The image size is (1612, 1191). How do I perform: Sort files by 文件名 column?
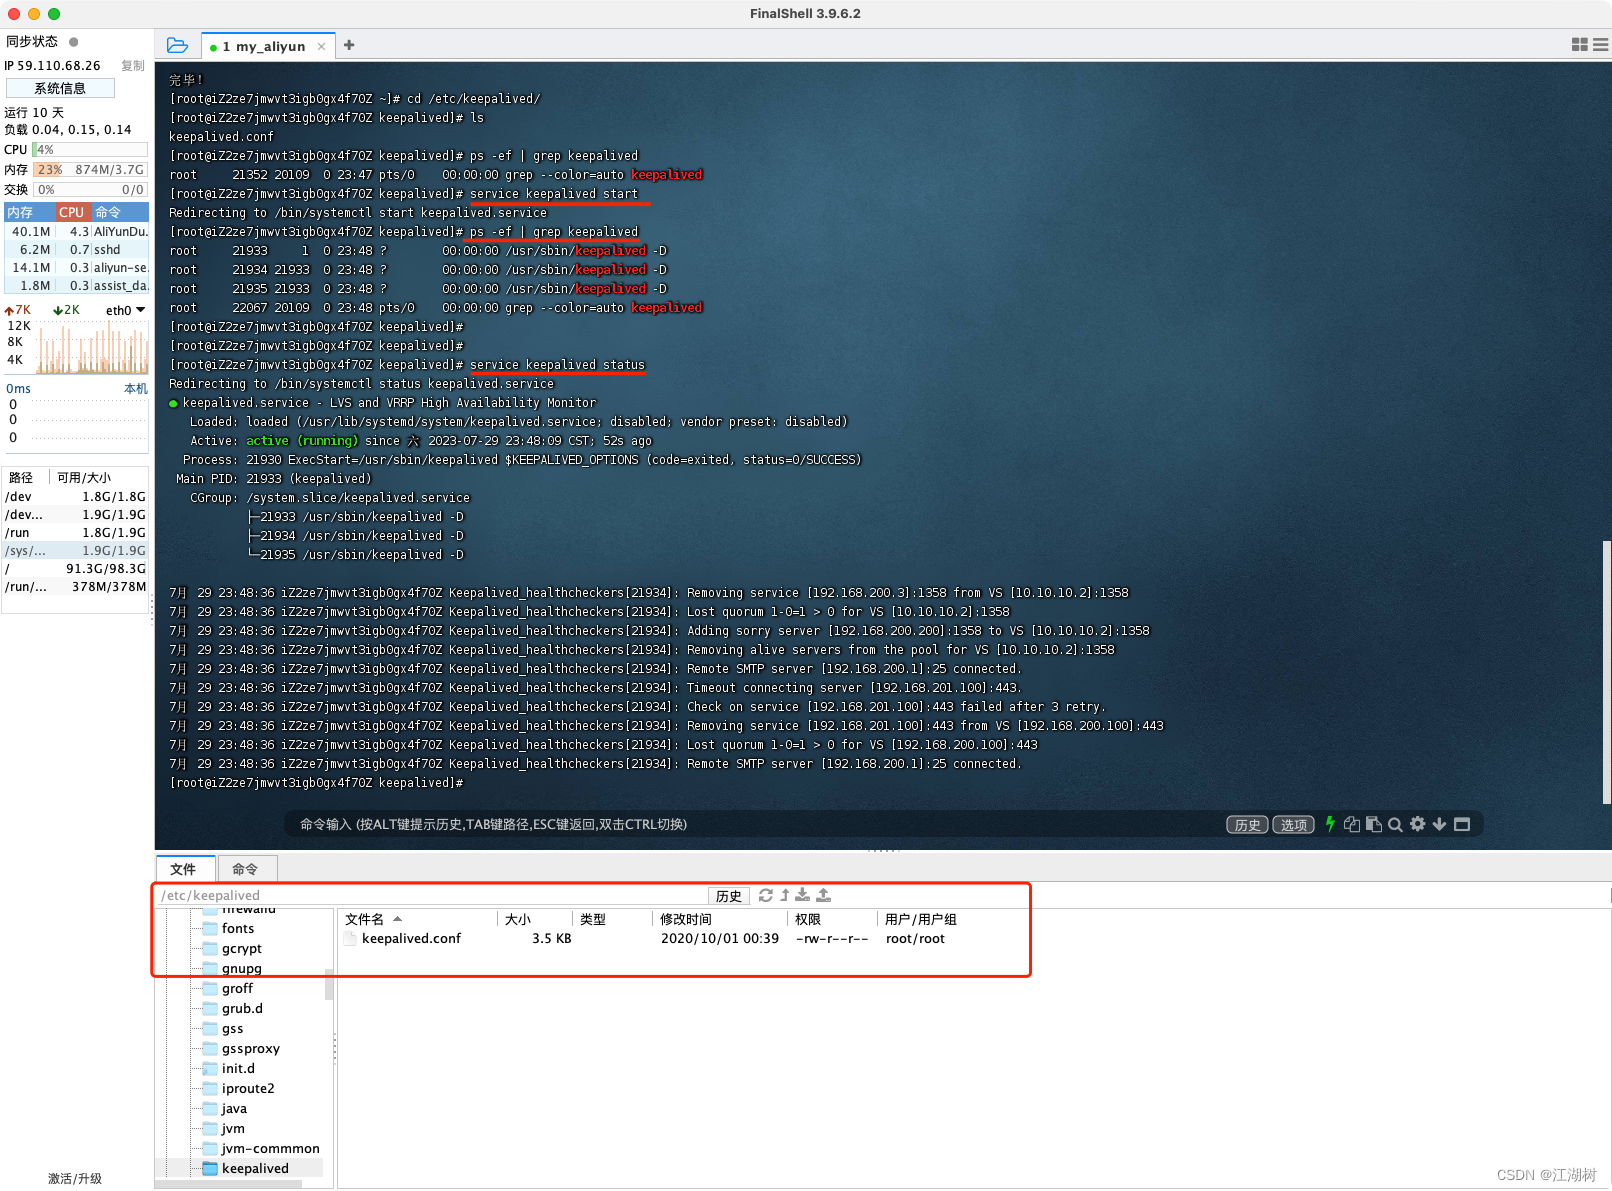pos(418,919)
